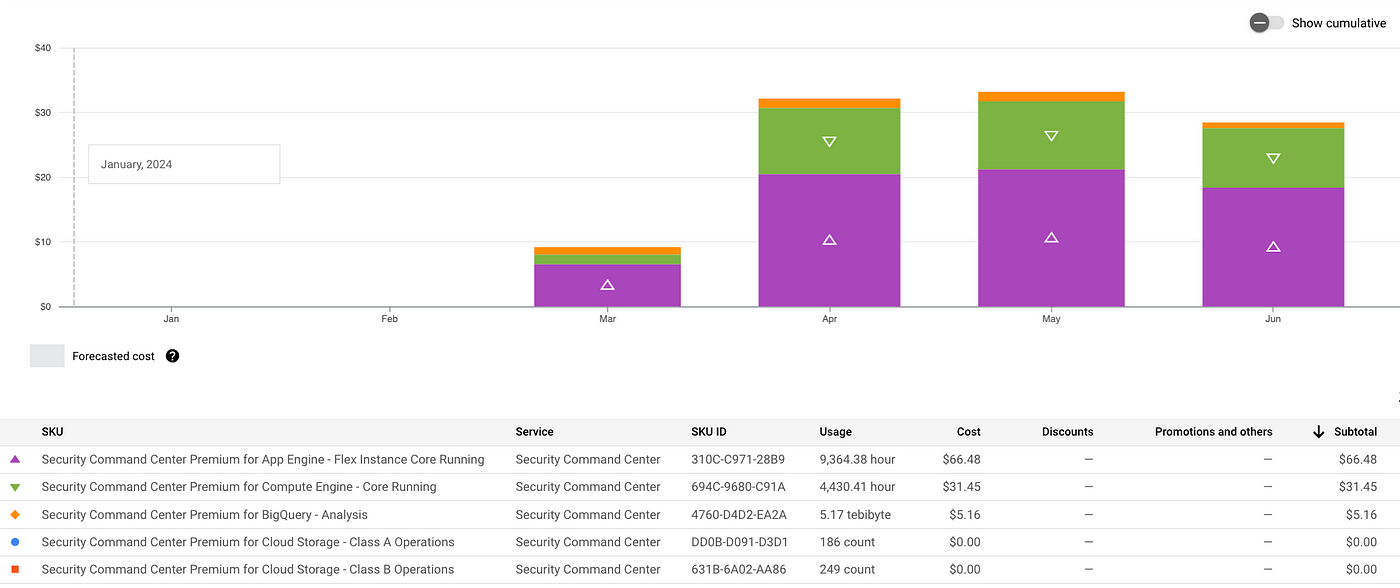Image resolution: width=1400 pixels, height=588 pixels.
Task: Click the orange segment of the June bar
Action: click(1273, 125)
